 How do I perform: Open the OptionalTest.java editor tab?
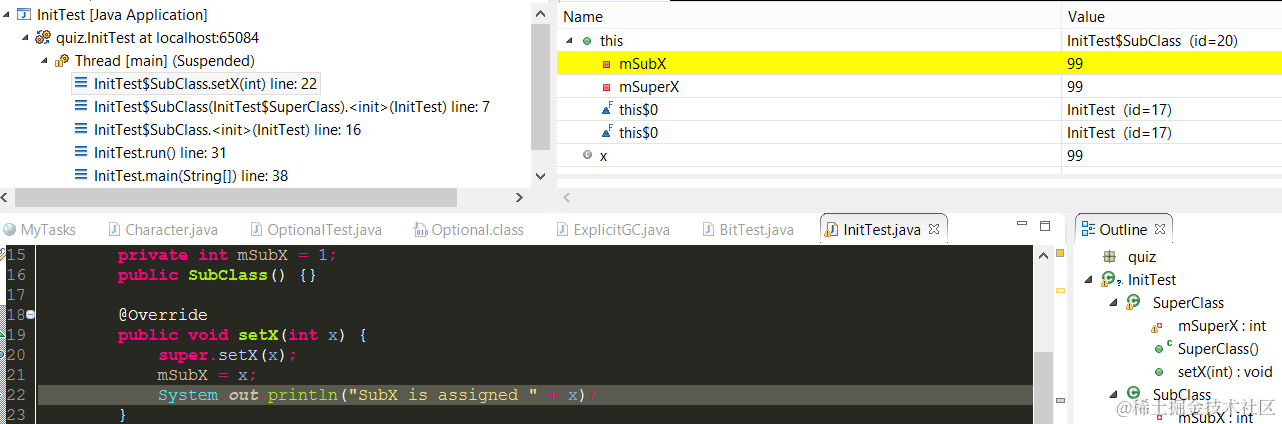pyautogui.click(x=317, y=230)
